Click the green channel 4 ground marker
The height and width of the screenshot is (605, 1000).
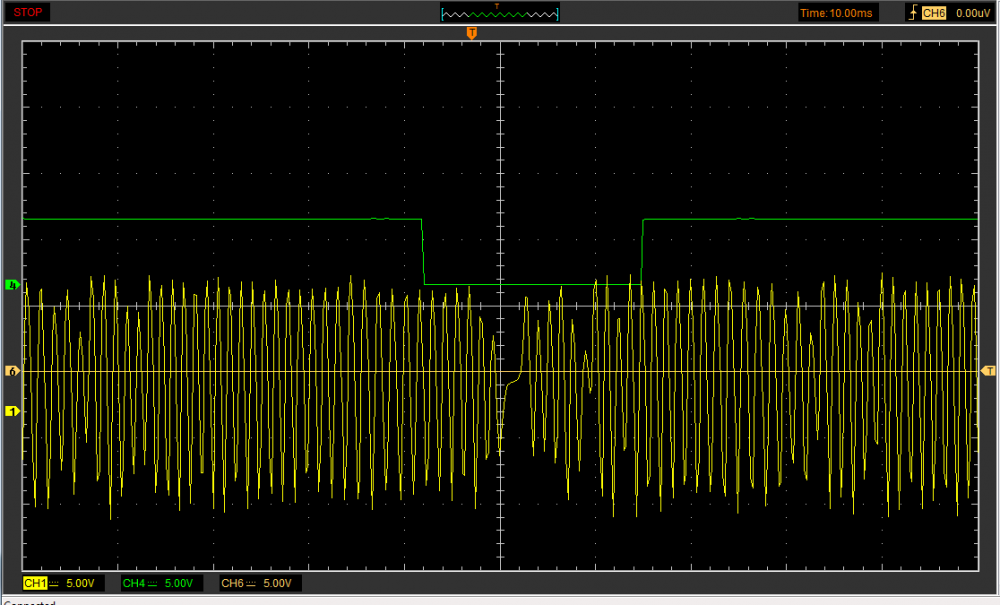point(12,285)
